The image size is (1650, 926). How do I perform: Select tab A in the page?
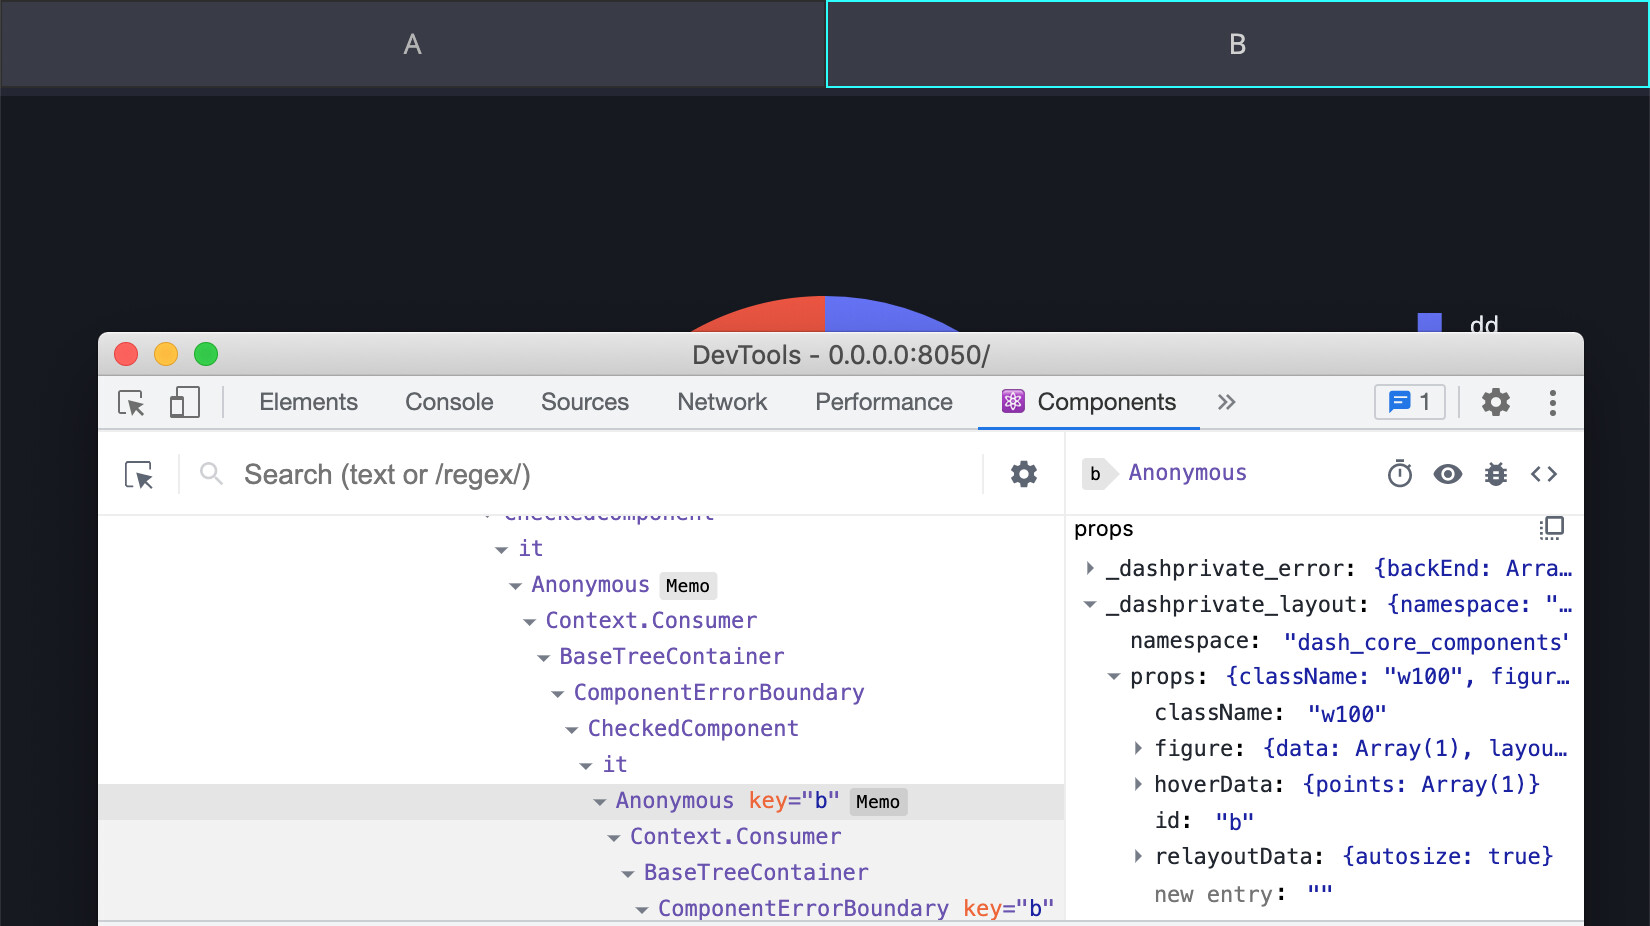412,44
